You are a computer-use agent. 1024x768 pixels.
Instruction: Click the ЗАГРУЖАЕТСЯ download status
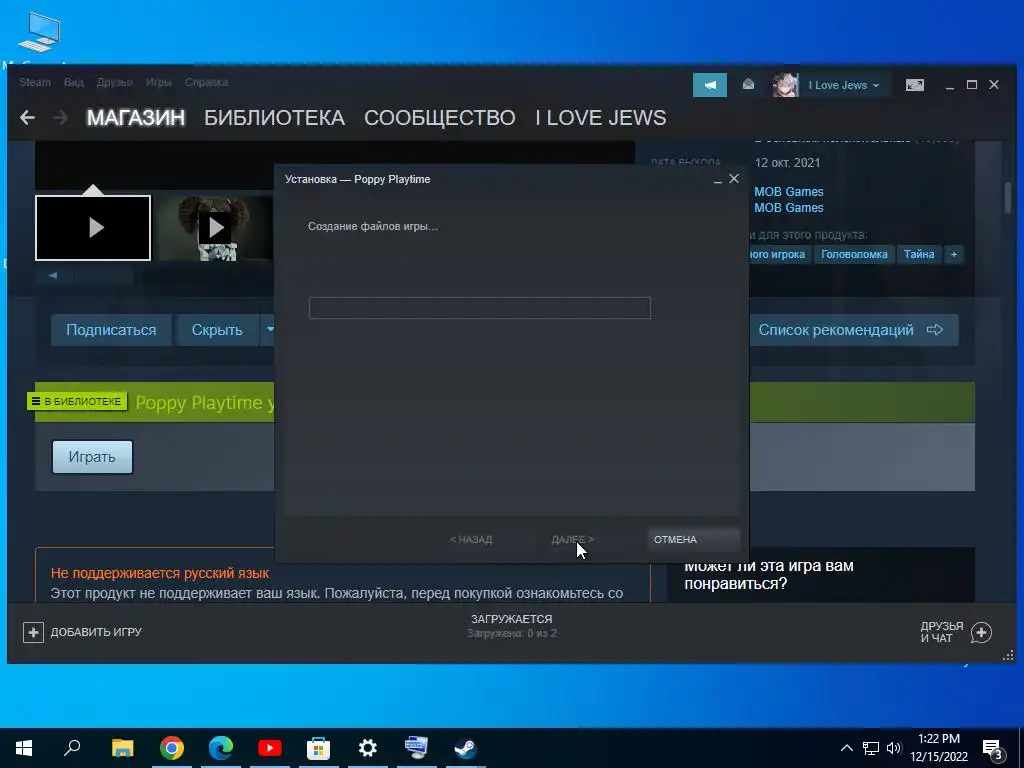(x=511, y=618)
